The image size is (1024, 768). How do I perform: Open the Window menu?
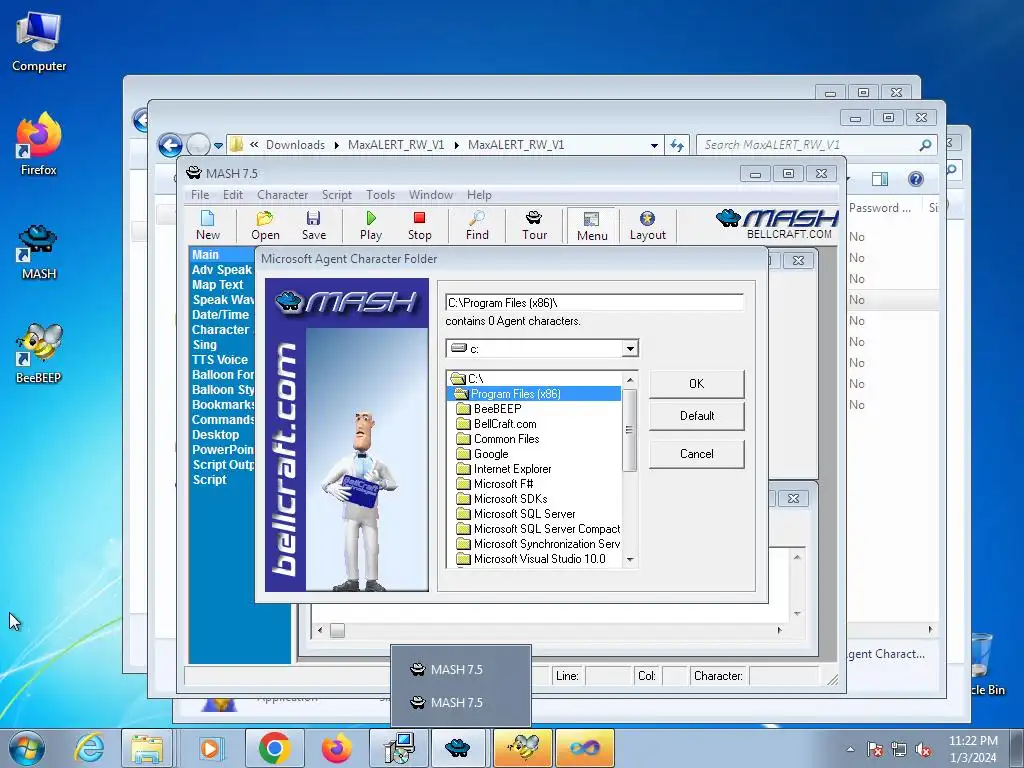(430, 195)
